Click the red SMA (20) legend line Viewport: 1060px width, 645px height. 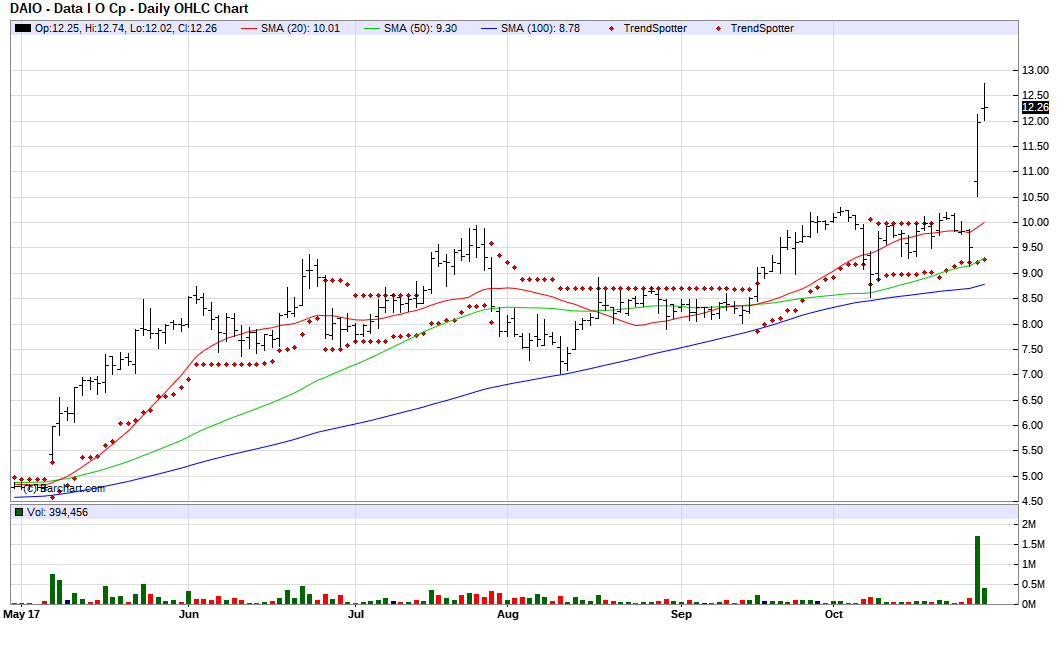point(249,28)
